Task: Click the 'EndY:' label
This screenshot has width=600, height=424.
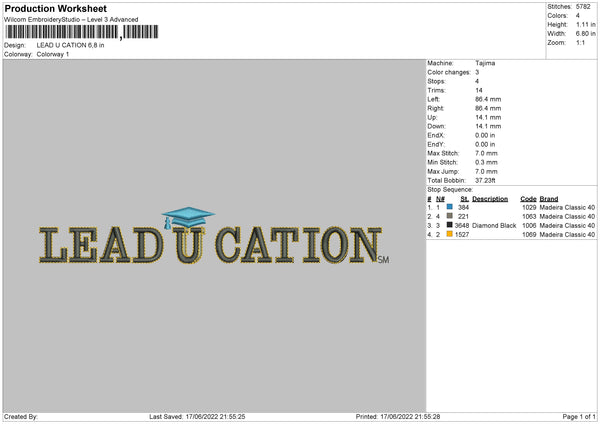Action: point(436,145)
